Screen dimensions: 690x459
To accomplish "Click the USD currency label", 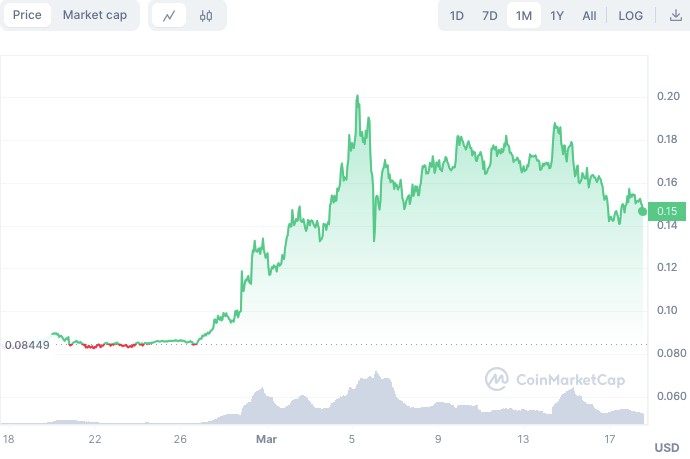I will pyautogui.click(x=666, y=446).
